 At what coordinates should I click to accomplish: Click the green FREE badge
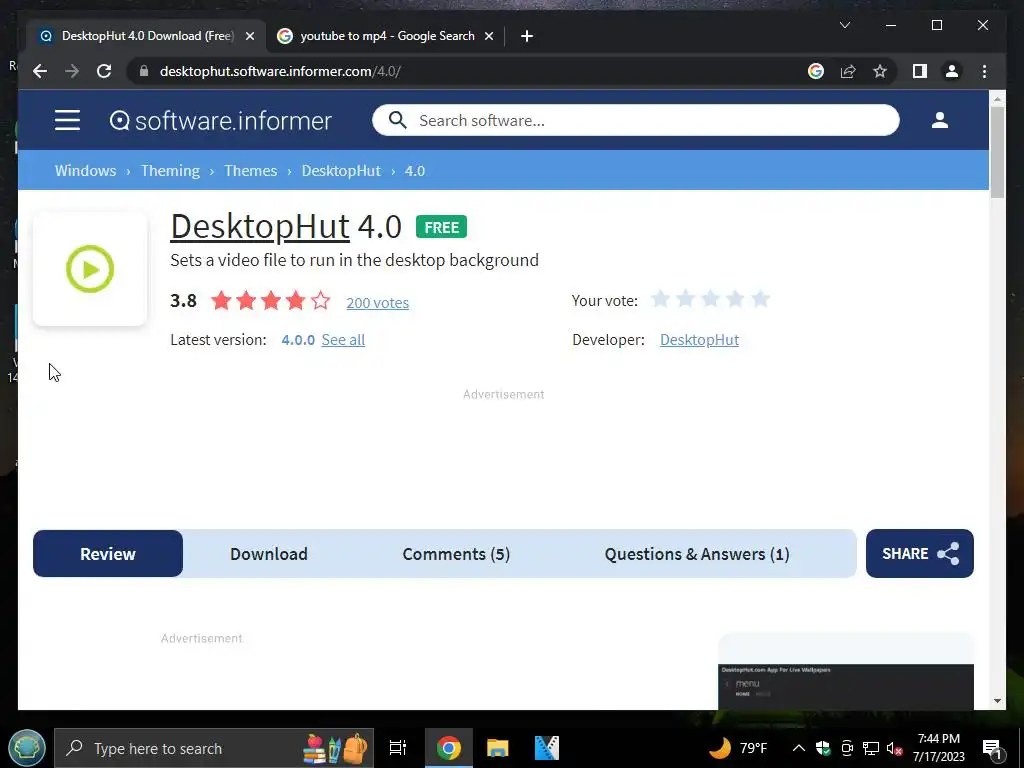pyautogui.click(x=441, y=227)
